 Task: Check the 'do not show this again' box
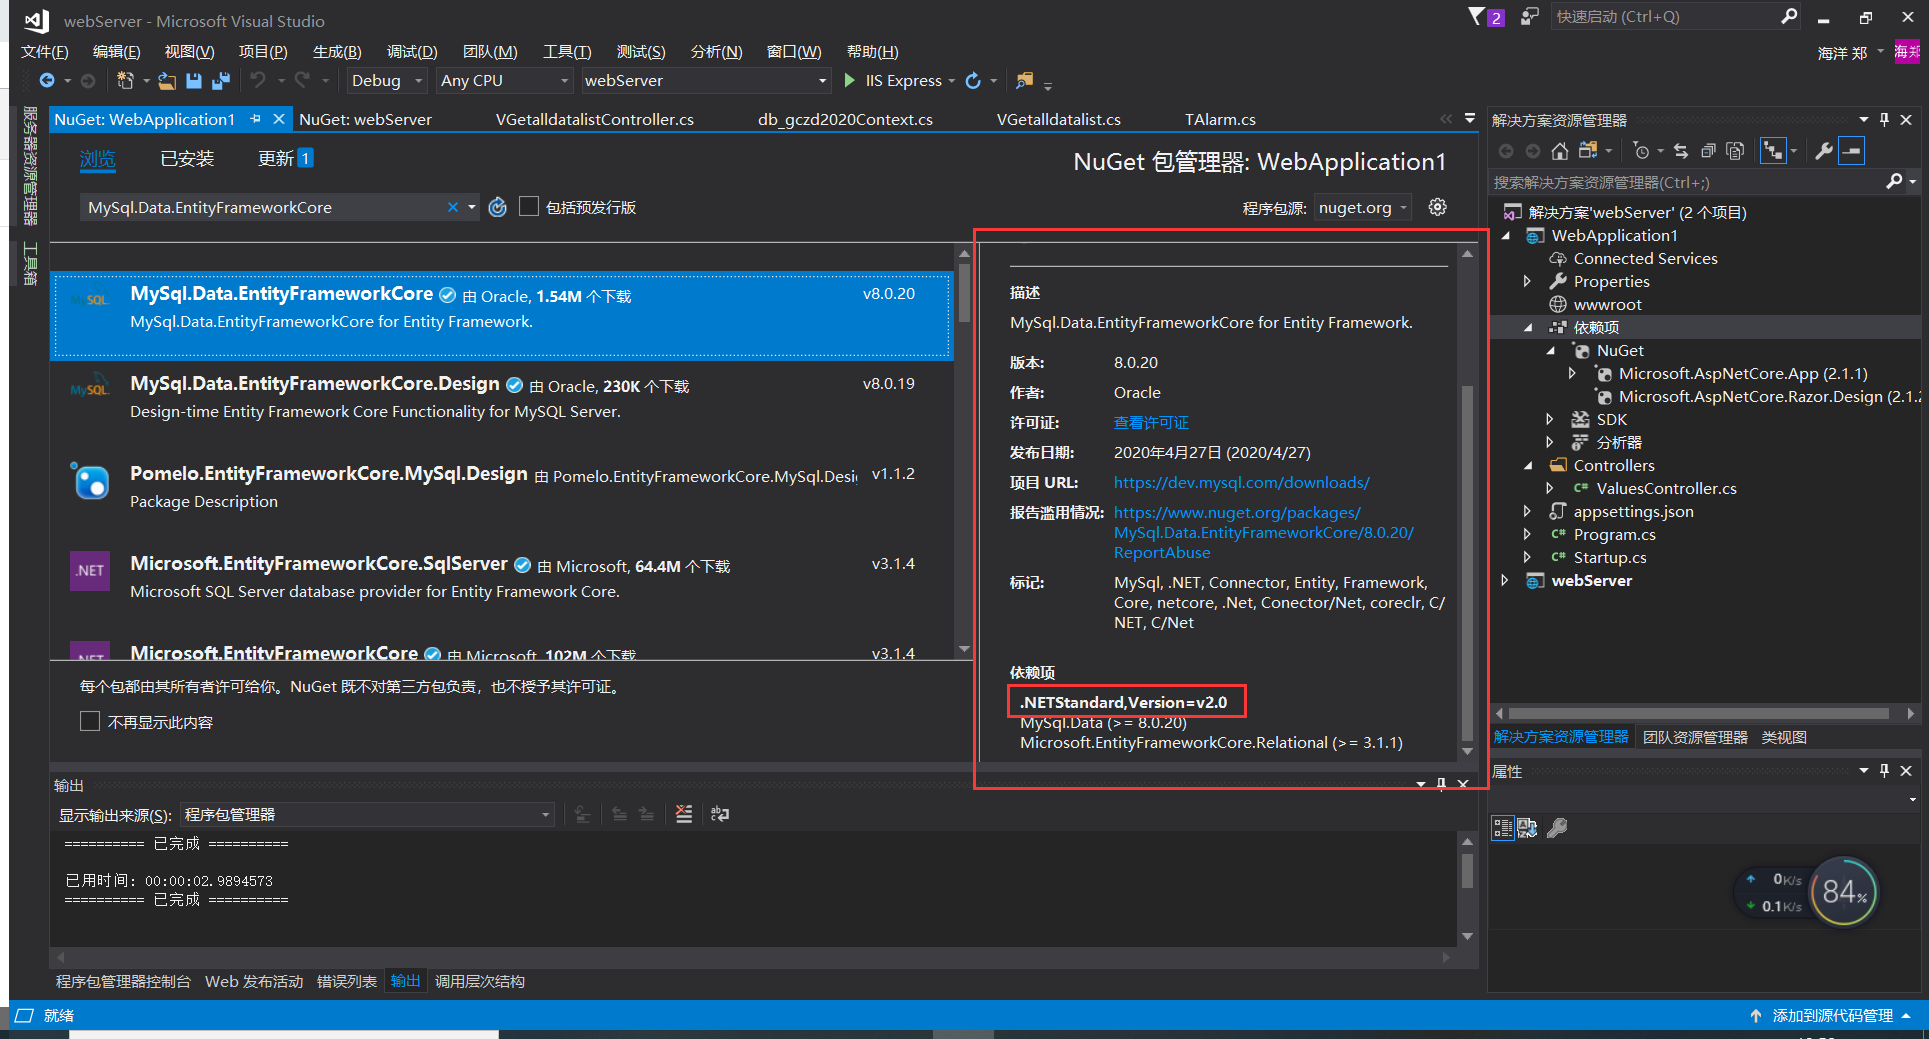(90, 722)
